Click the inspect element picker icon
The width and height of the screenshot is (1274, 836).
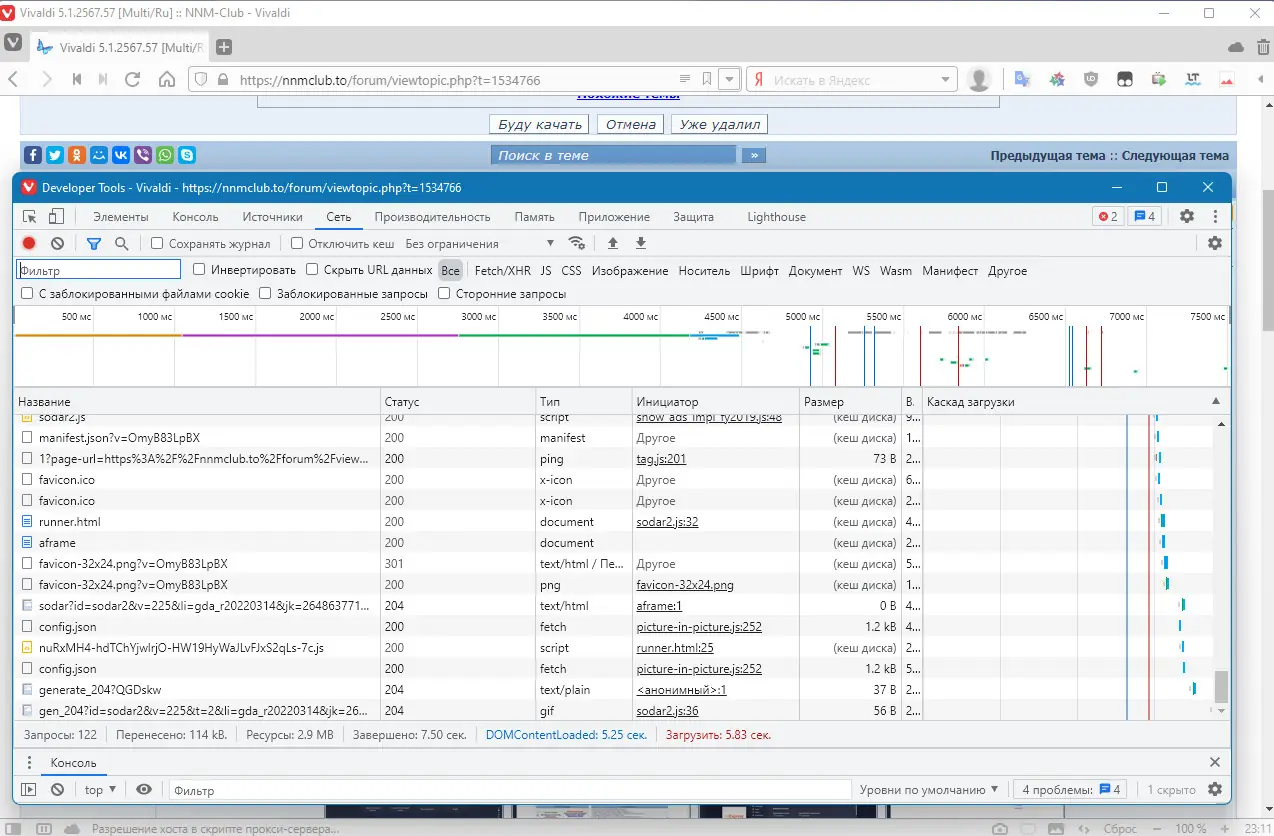click(30, 216)
